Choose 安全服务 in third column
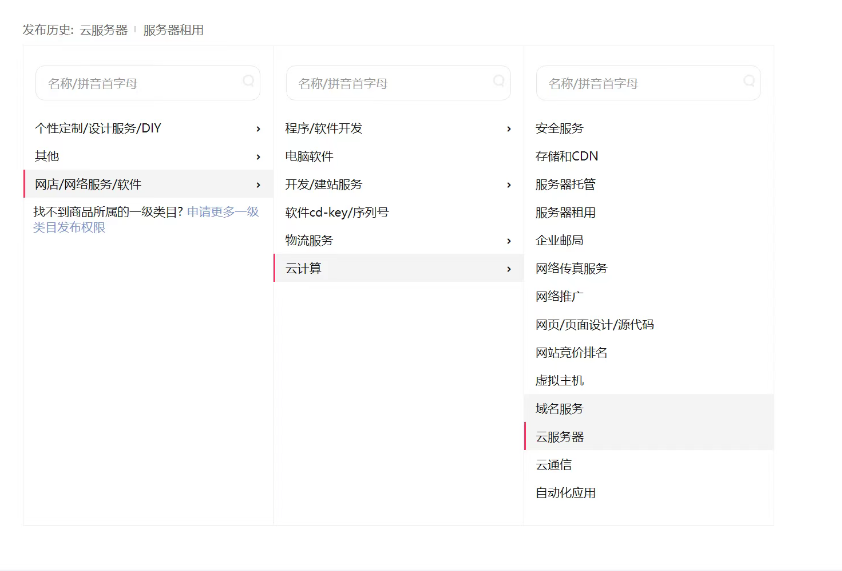Viewport: 842px width, 571px height. click(559, 129)
